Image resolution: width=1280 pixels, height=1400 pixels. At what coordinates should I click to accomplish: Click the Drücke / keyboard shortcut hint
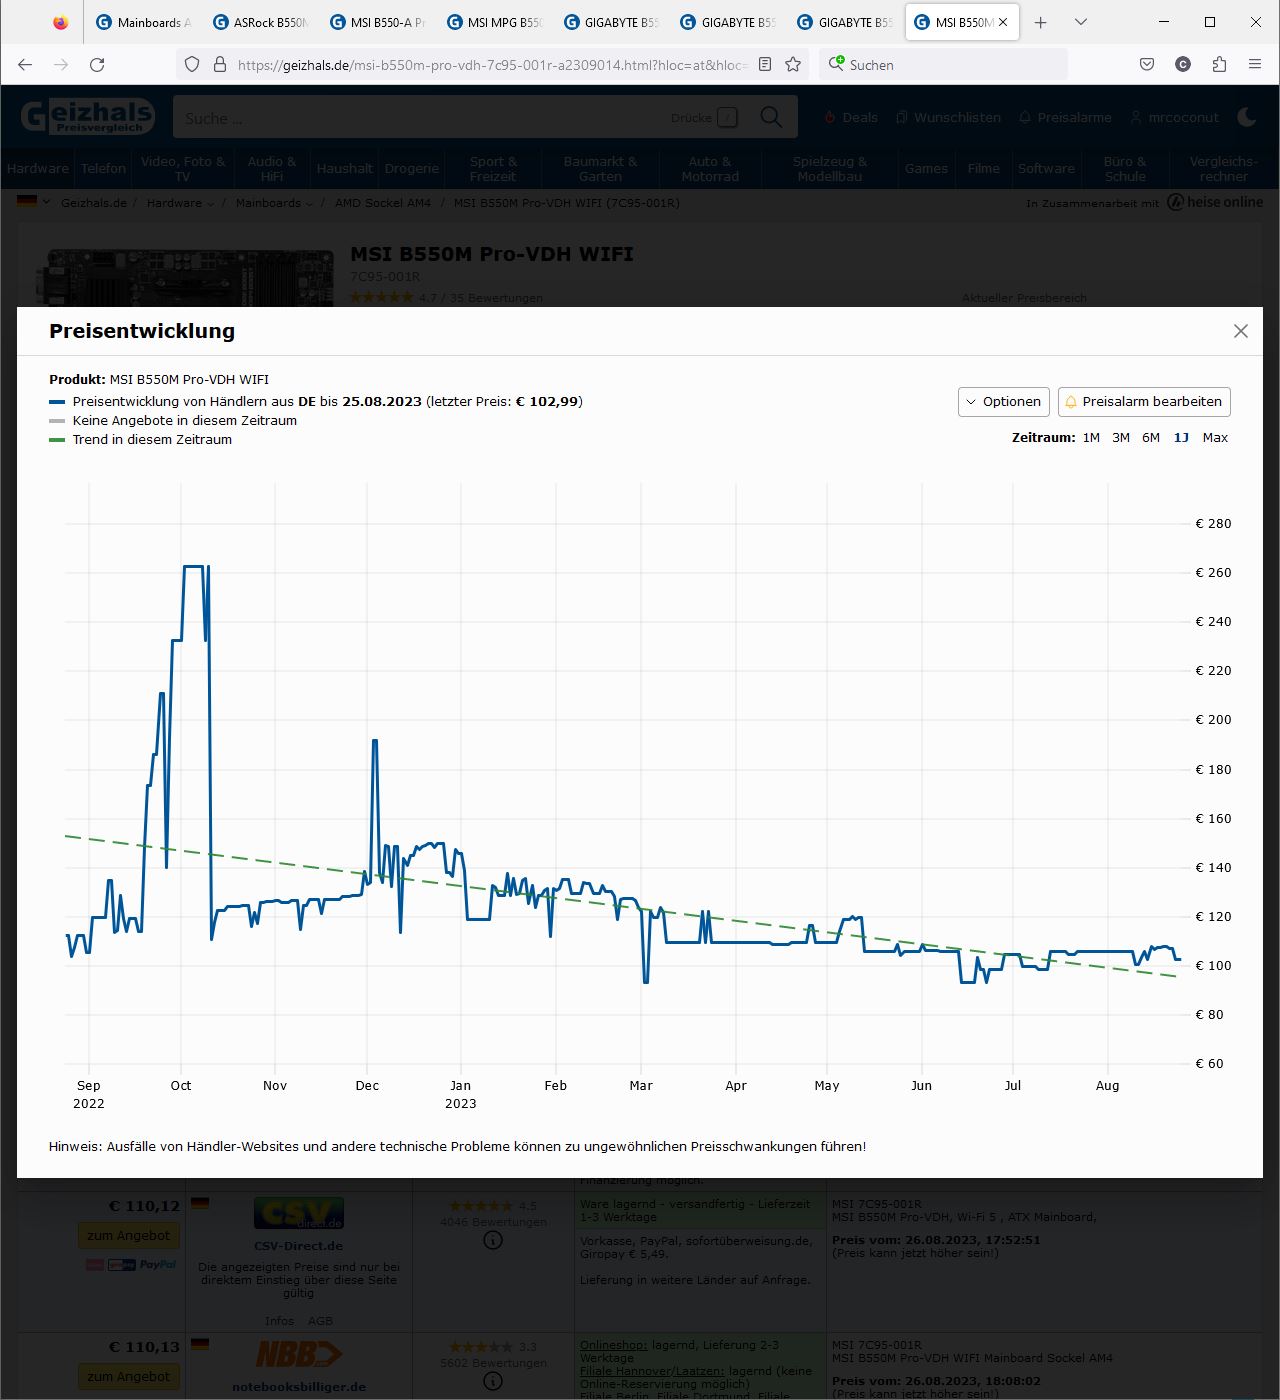705,117
